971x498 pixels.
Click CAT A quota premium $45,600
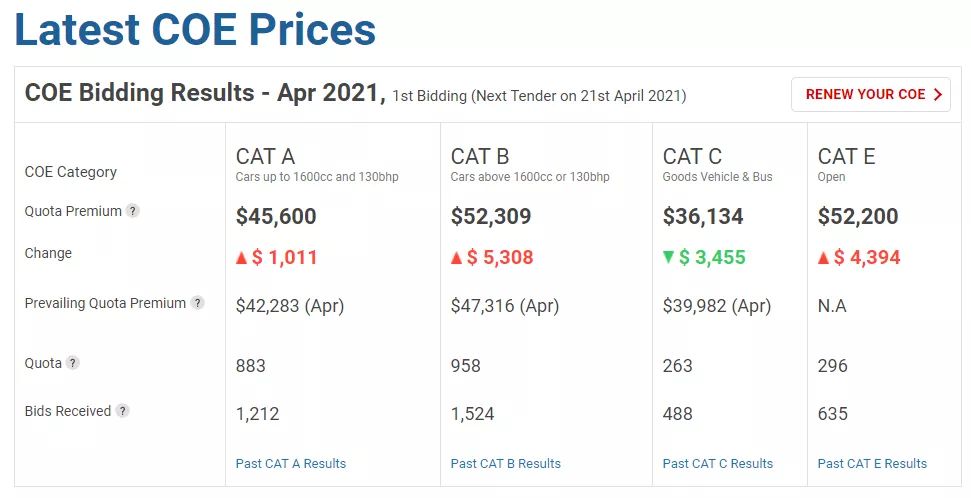click(276, 216)
